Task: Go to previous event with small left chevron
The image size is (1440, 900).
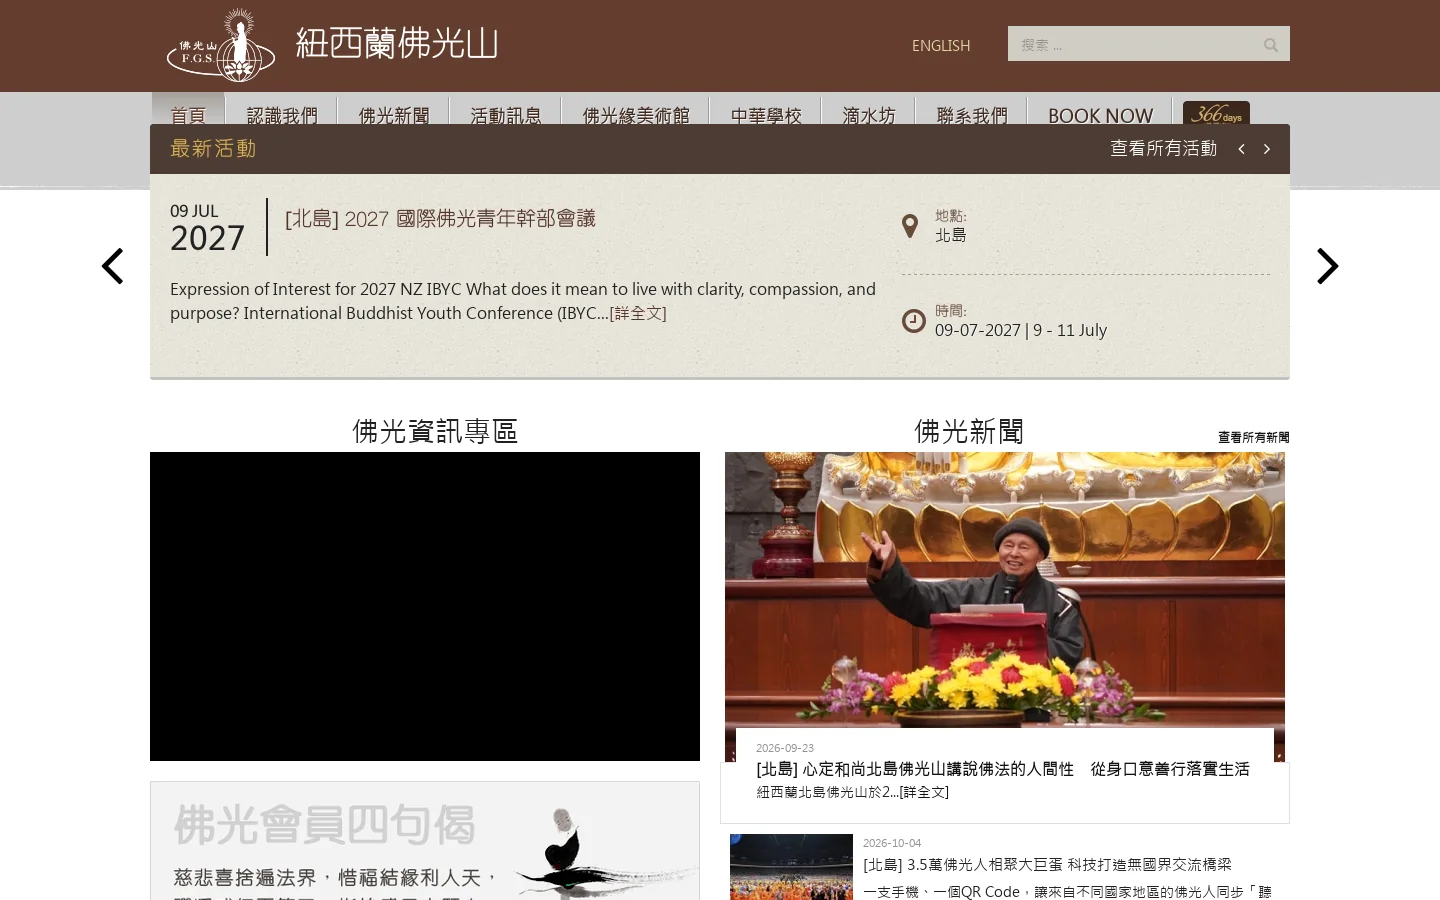Action: [1241, 149]
